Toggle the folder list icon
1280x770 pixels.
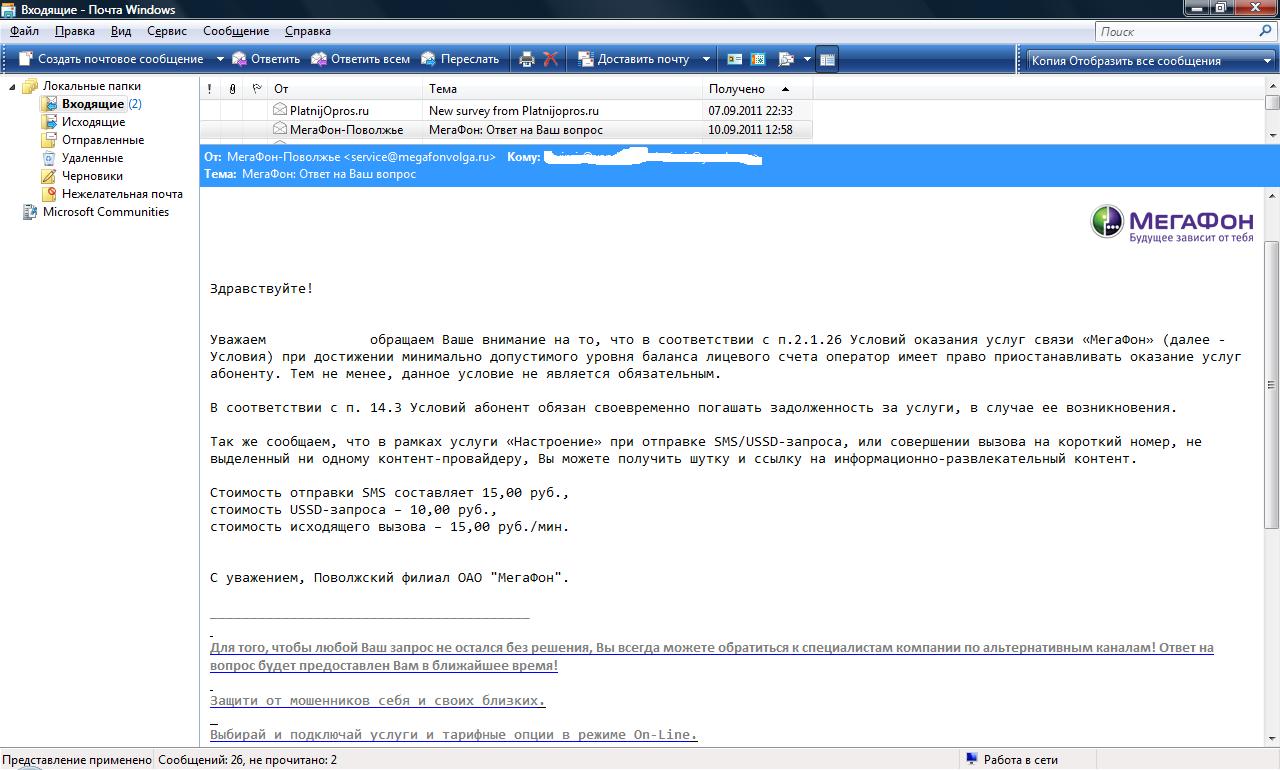click(827, 59)
